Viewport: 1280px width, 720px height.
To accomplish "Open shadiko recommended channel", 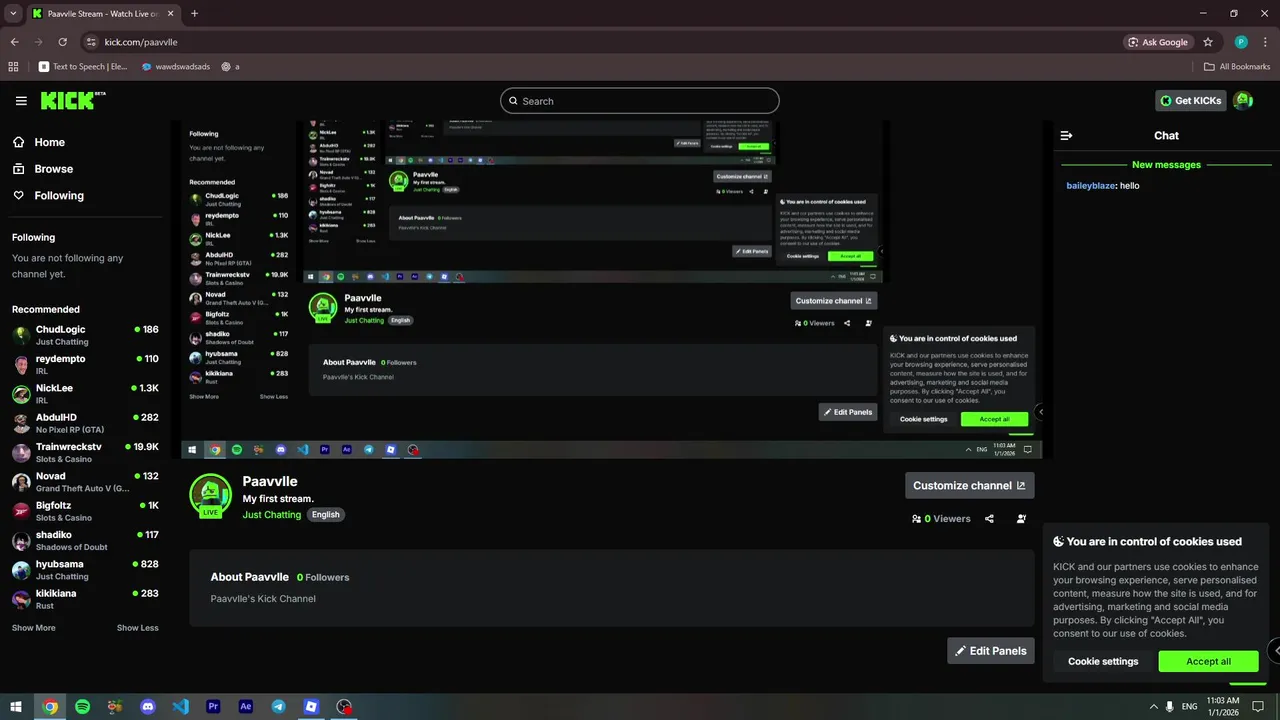I will tap(85, 540).
